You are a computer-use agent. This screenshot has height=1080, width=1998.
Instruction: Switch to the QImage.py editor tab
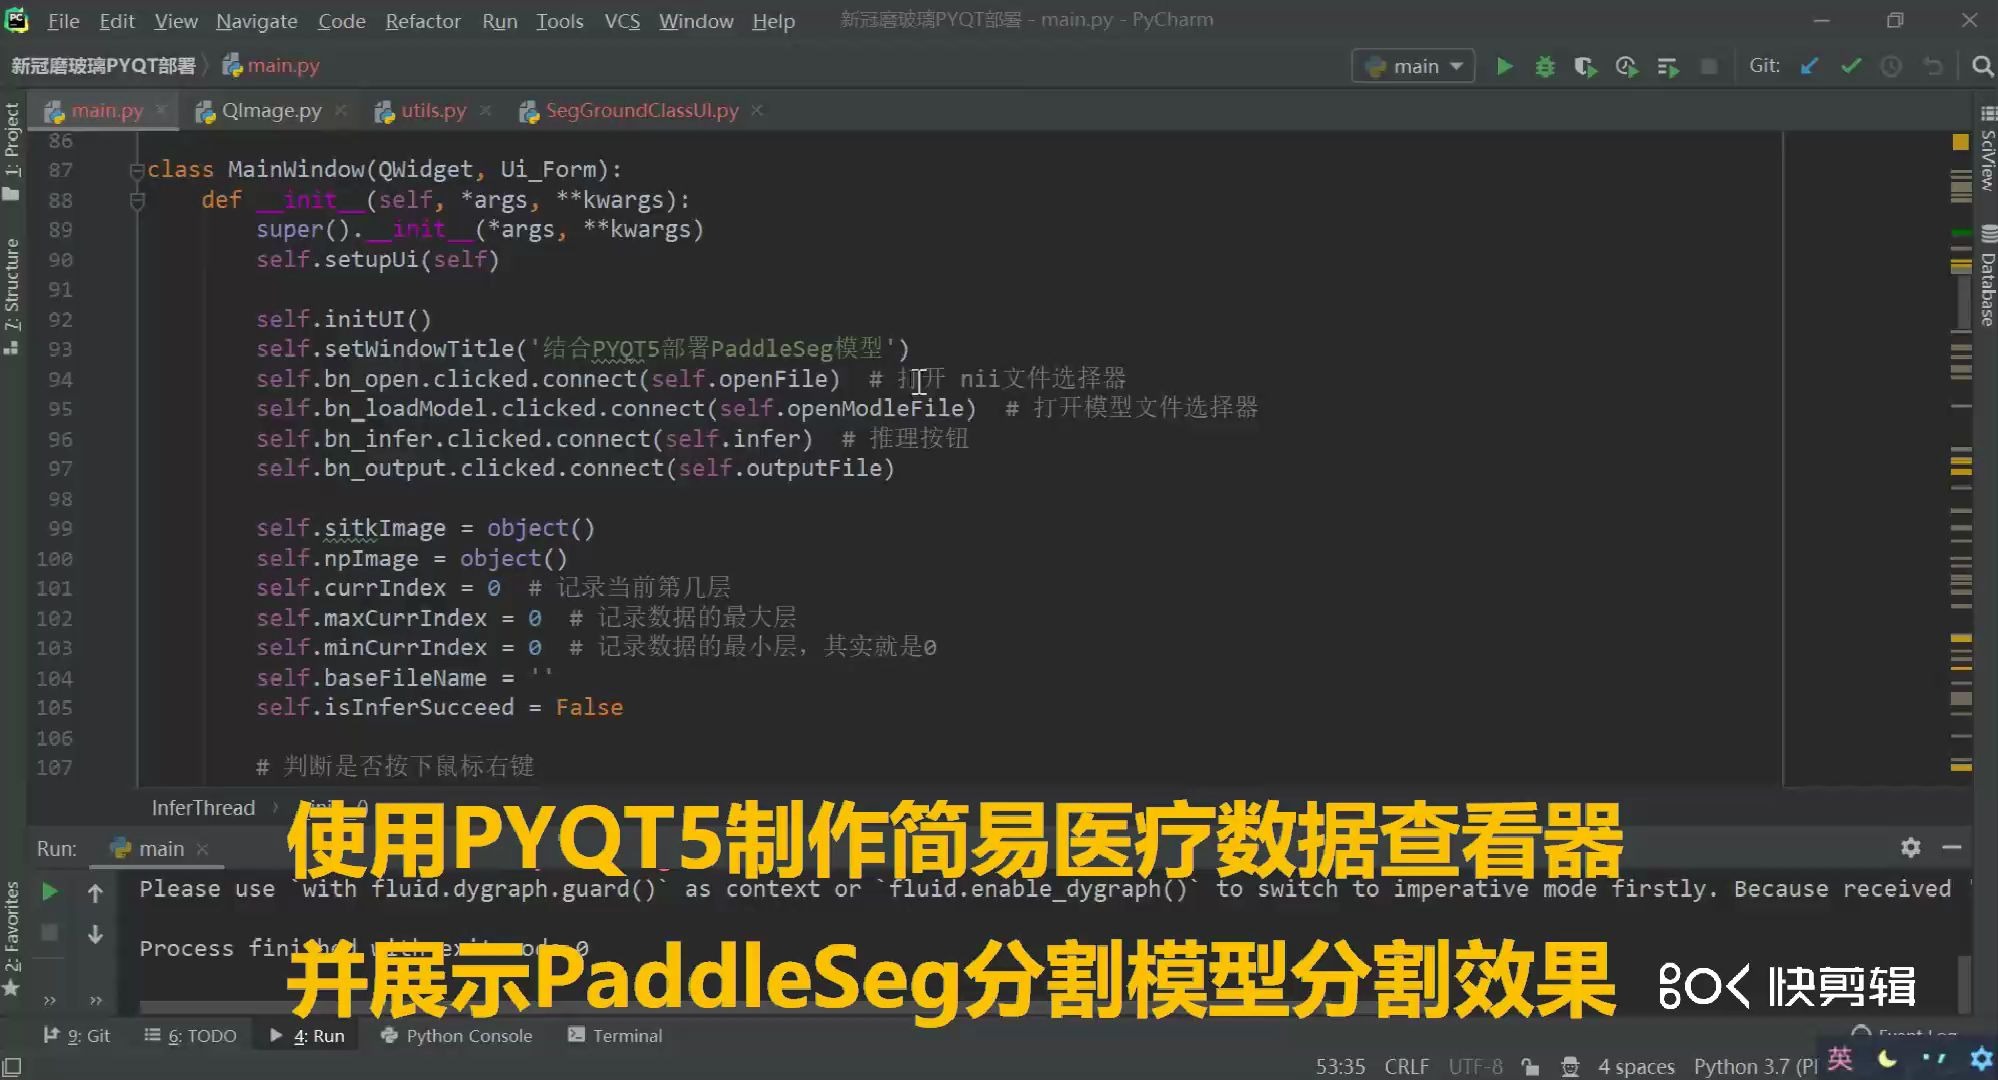coord(271,110)
